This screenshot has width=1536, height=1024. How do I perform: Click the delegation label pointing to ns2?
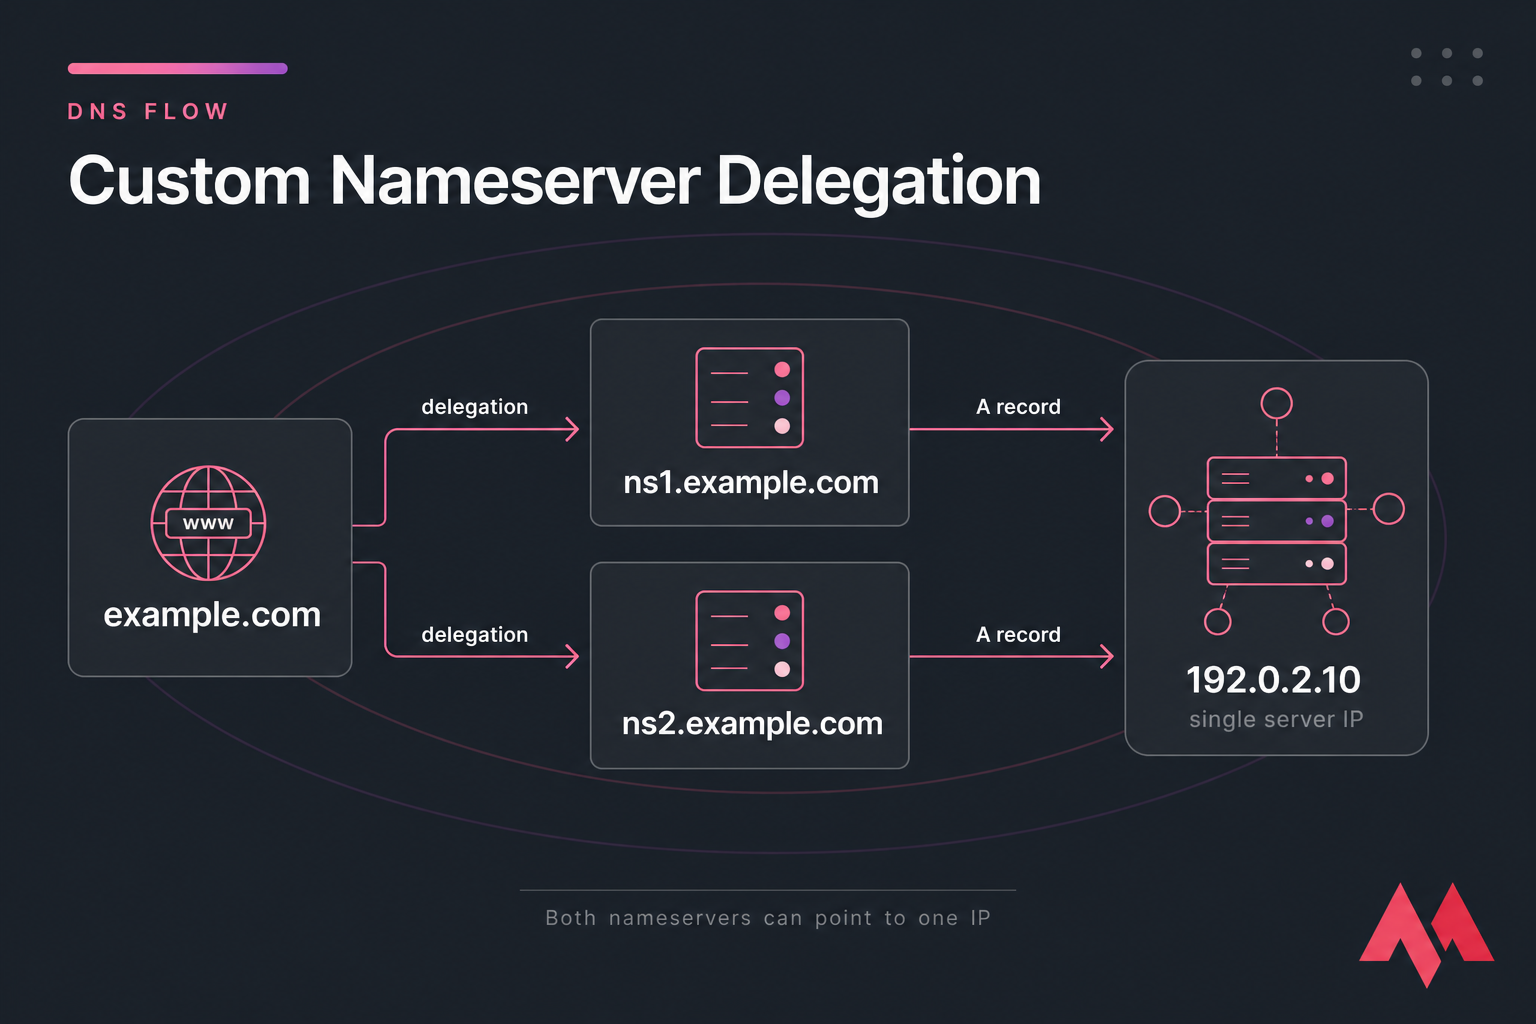coord(475,634)
